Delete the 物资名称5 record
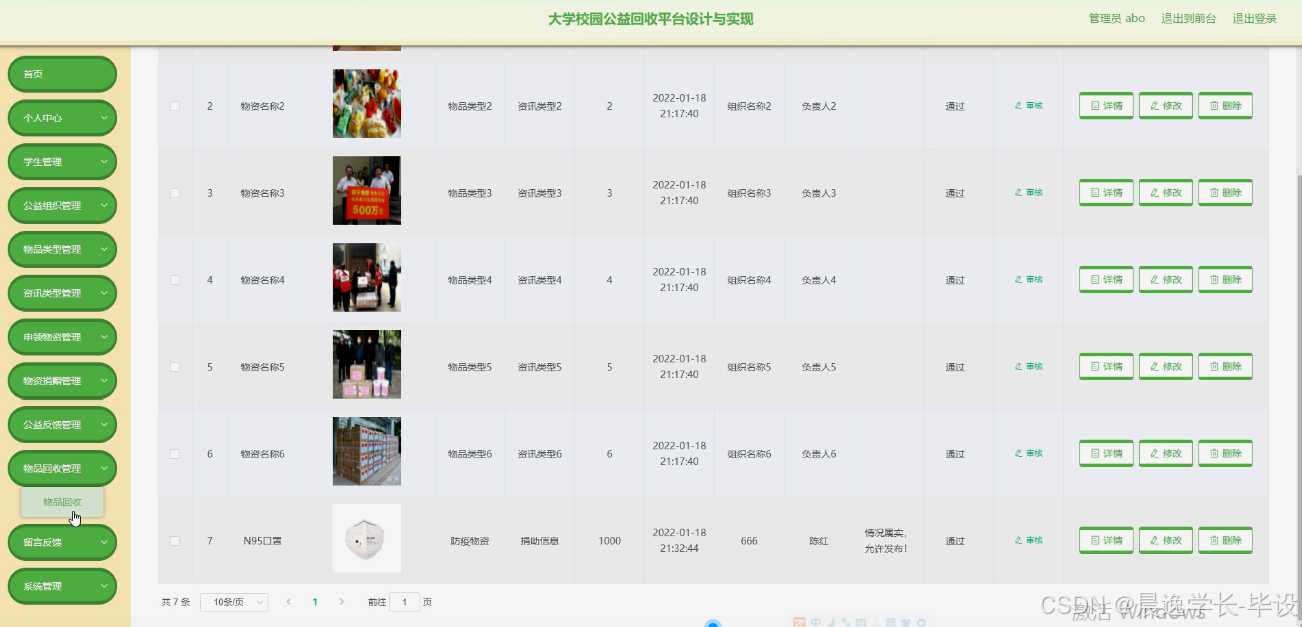Screen dimensions: 1302x627 (1225, 367)
